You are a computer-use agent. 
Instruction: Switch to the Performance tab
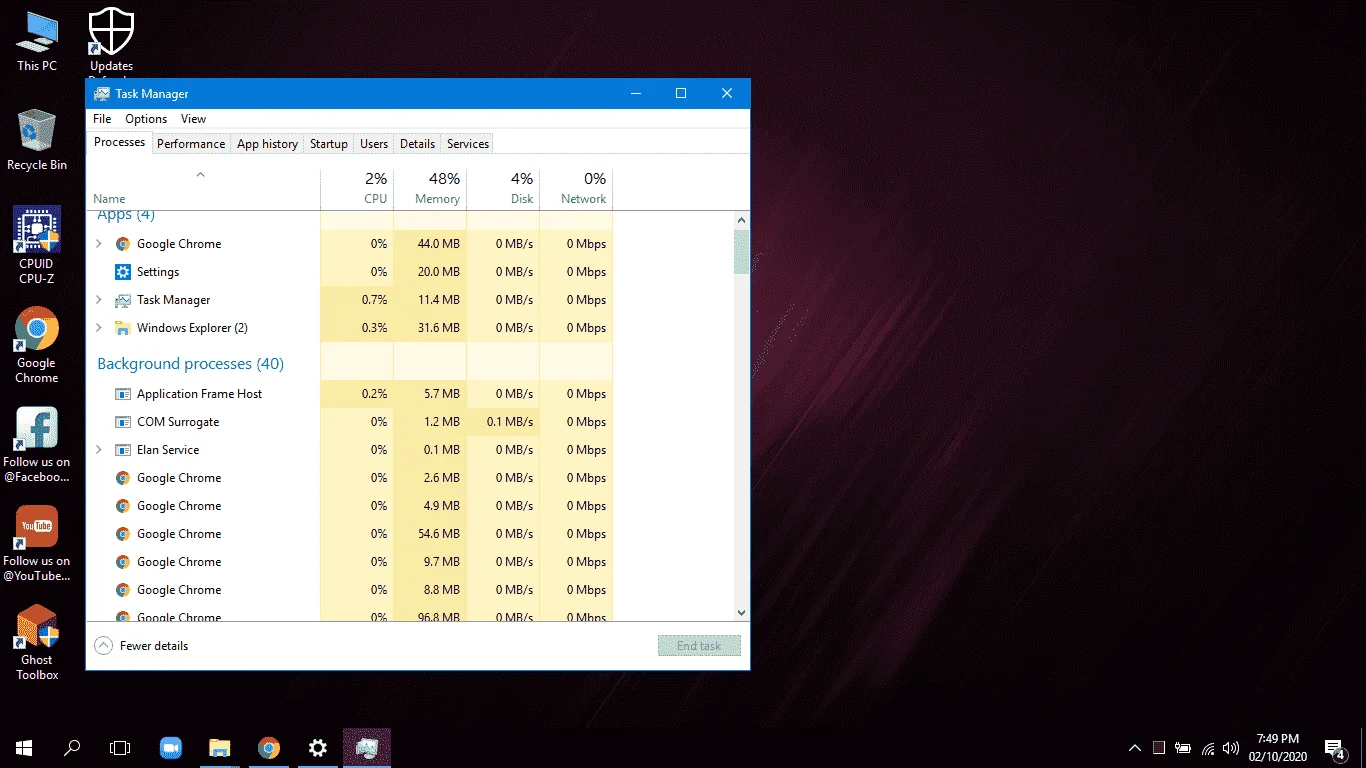(191, 144)
